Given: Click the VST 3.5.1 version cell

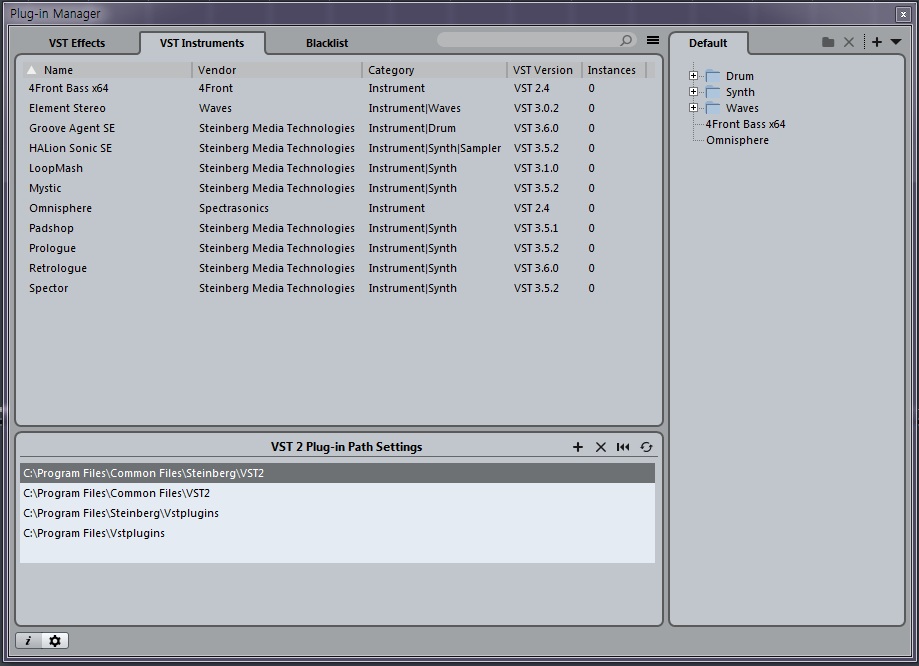Looking at the screenshot, I should [536, 228].
